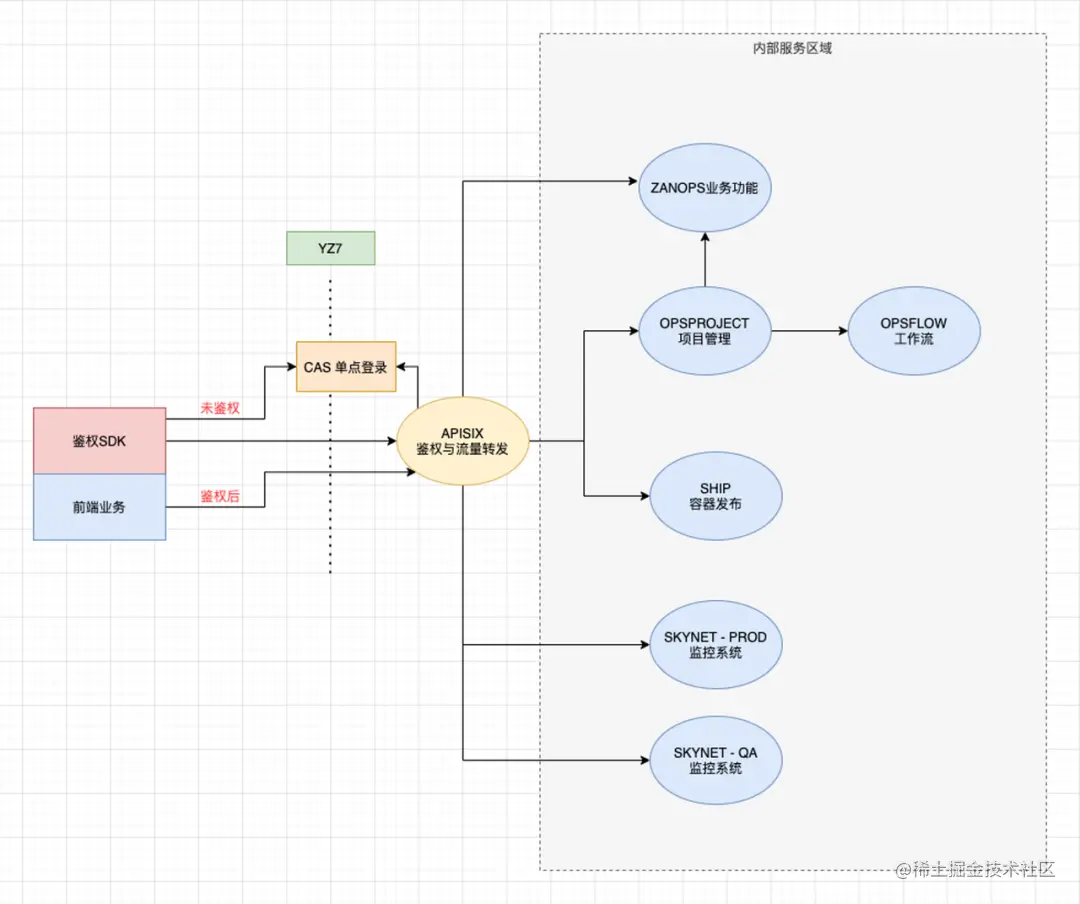
Task: Select the CAS 单点登录 box
Action: 346,367
